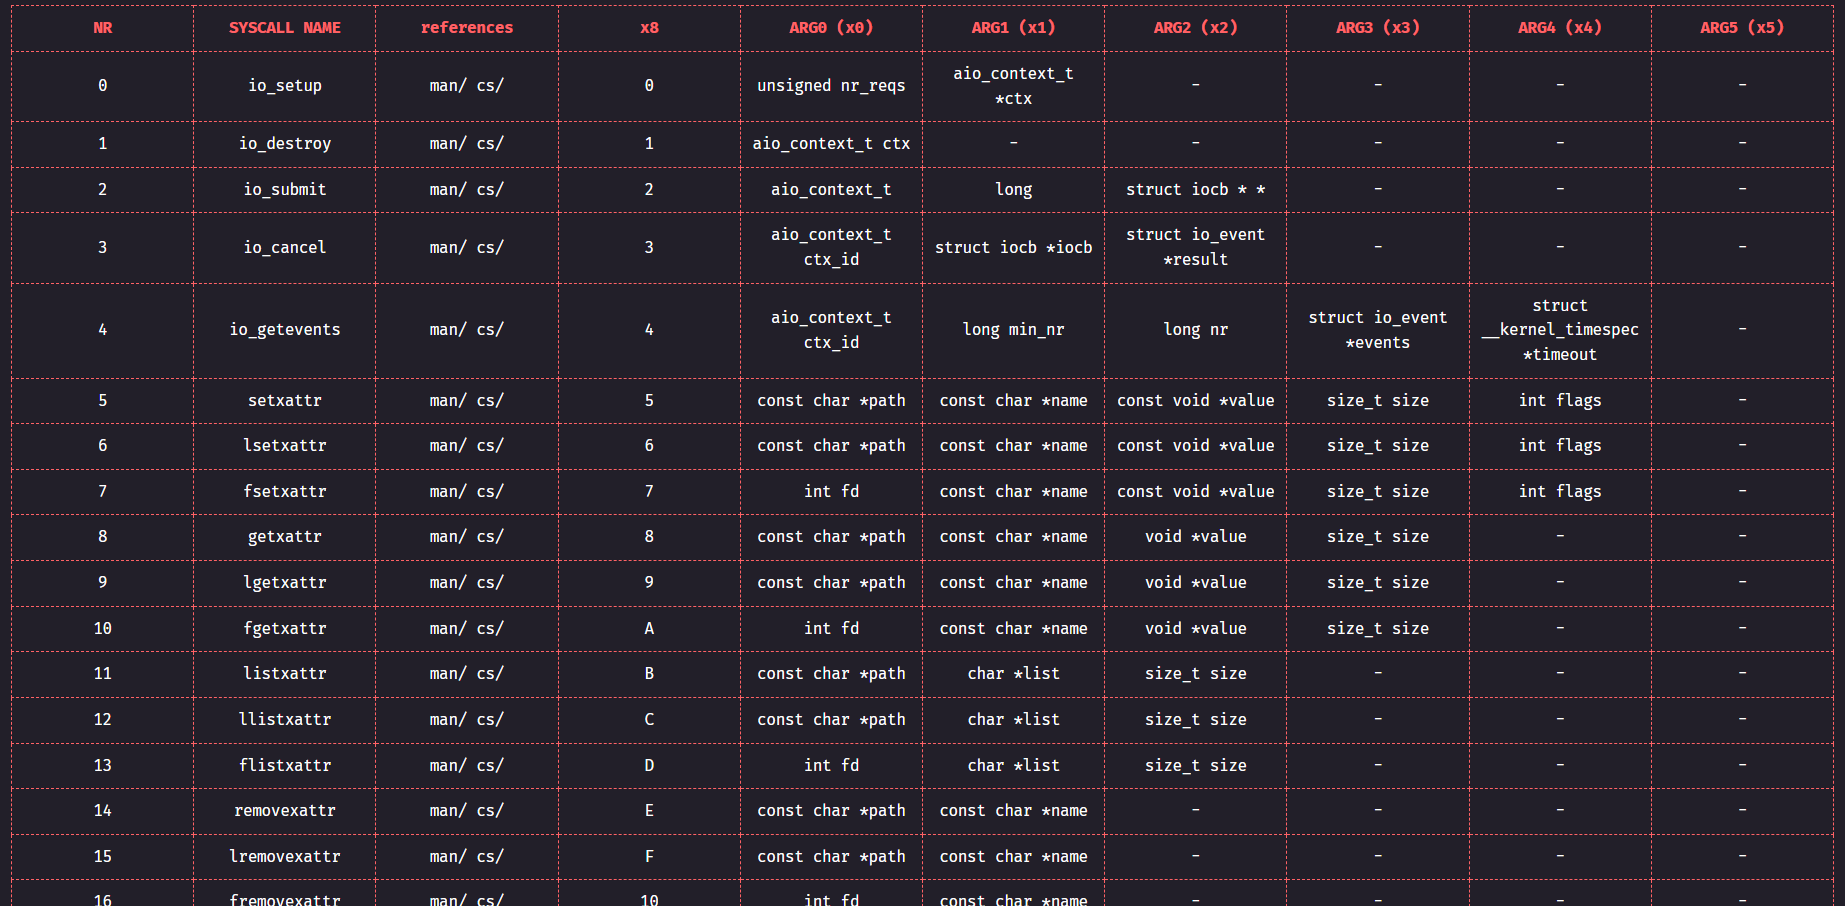Select the lremovexattr syscall name cell
Viewport: 1845px width, 906px height.
pos(285,857)
